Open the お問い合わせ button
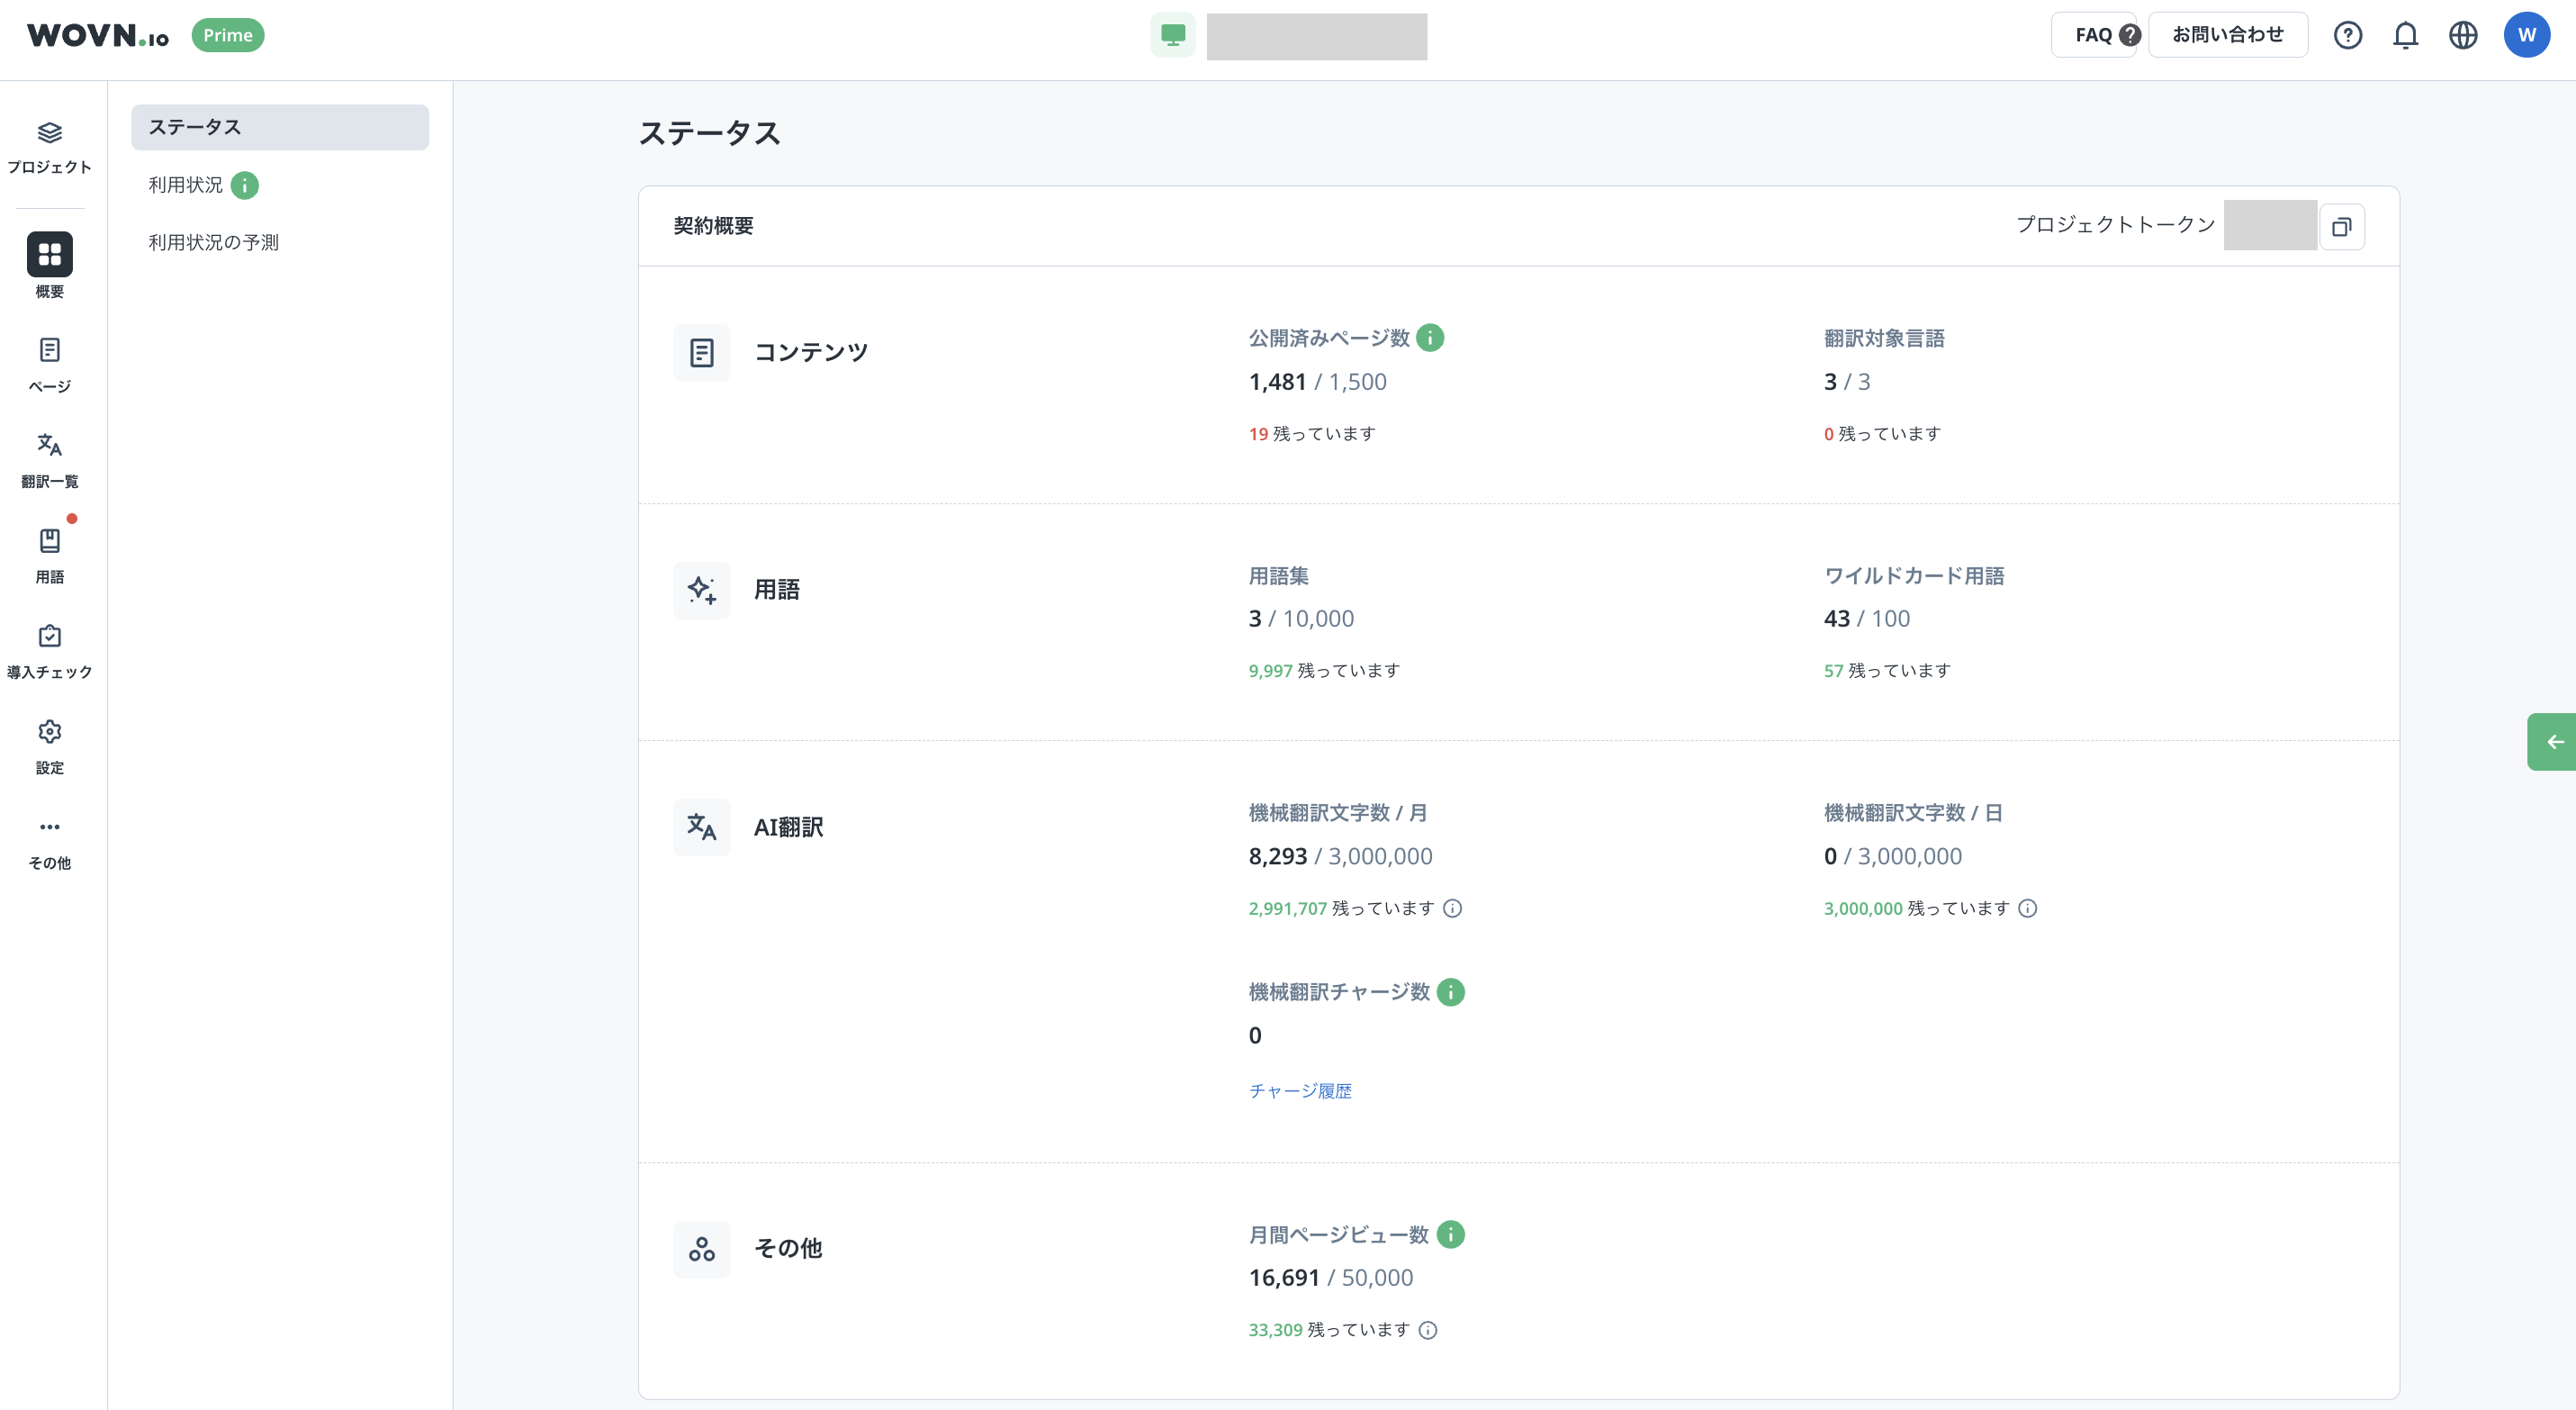Viewport: 2576px width, 1410px height. coord(2226,34)
